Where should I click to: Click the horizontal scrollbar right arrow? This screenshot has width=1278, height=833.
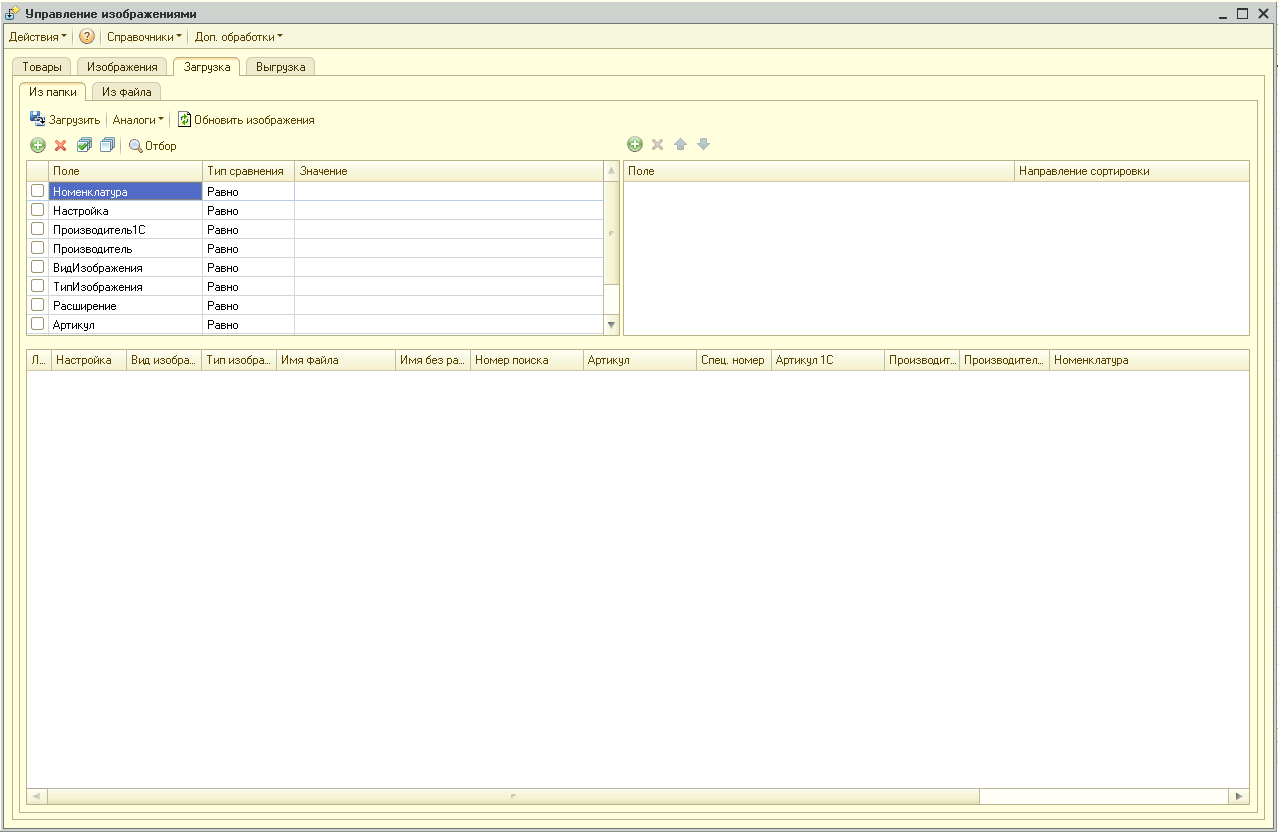point(1239,797)
